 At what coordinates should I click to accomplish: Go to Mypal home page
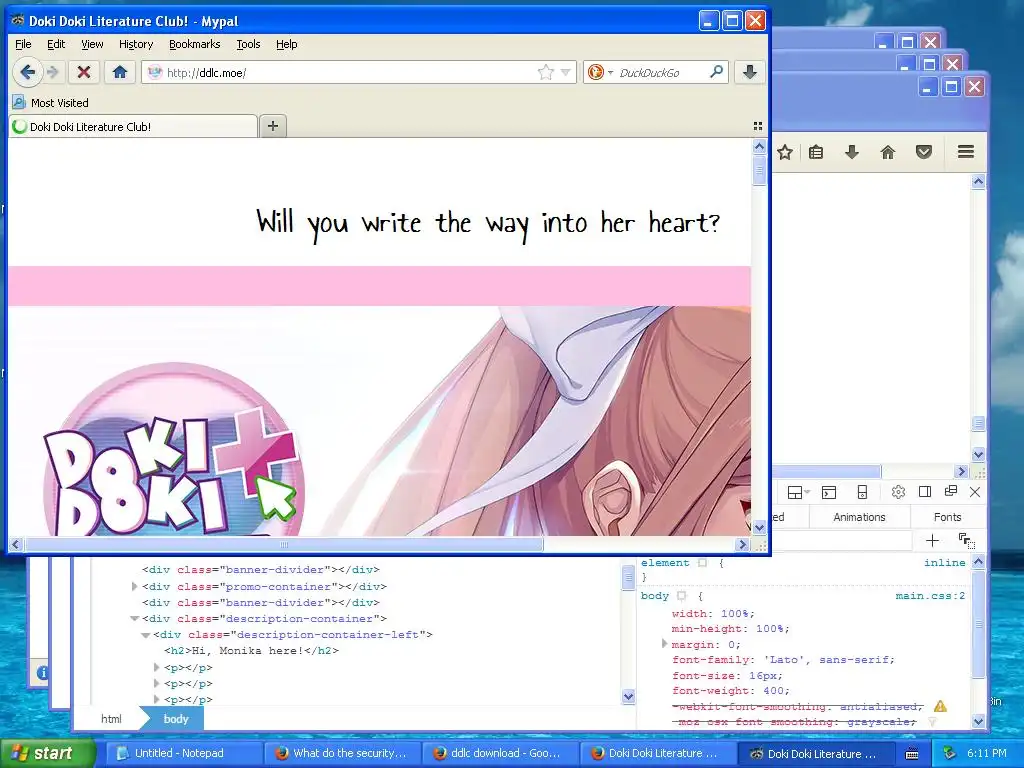pyautogui.click(x=120, y=72)
